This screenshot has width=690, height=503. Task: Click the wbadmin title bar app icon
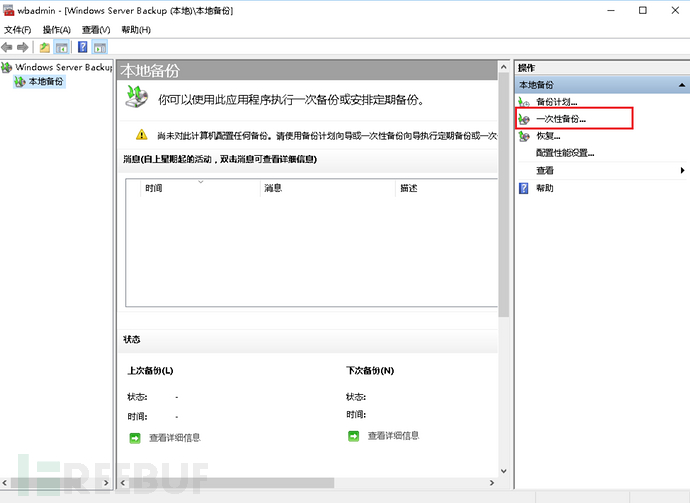pos(8,10)
